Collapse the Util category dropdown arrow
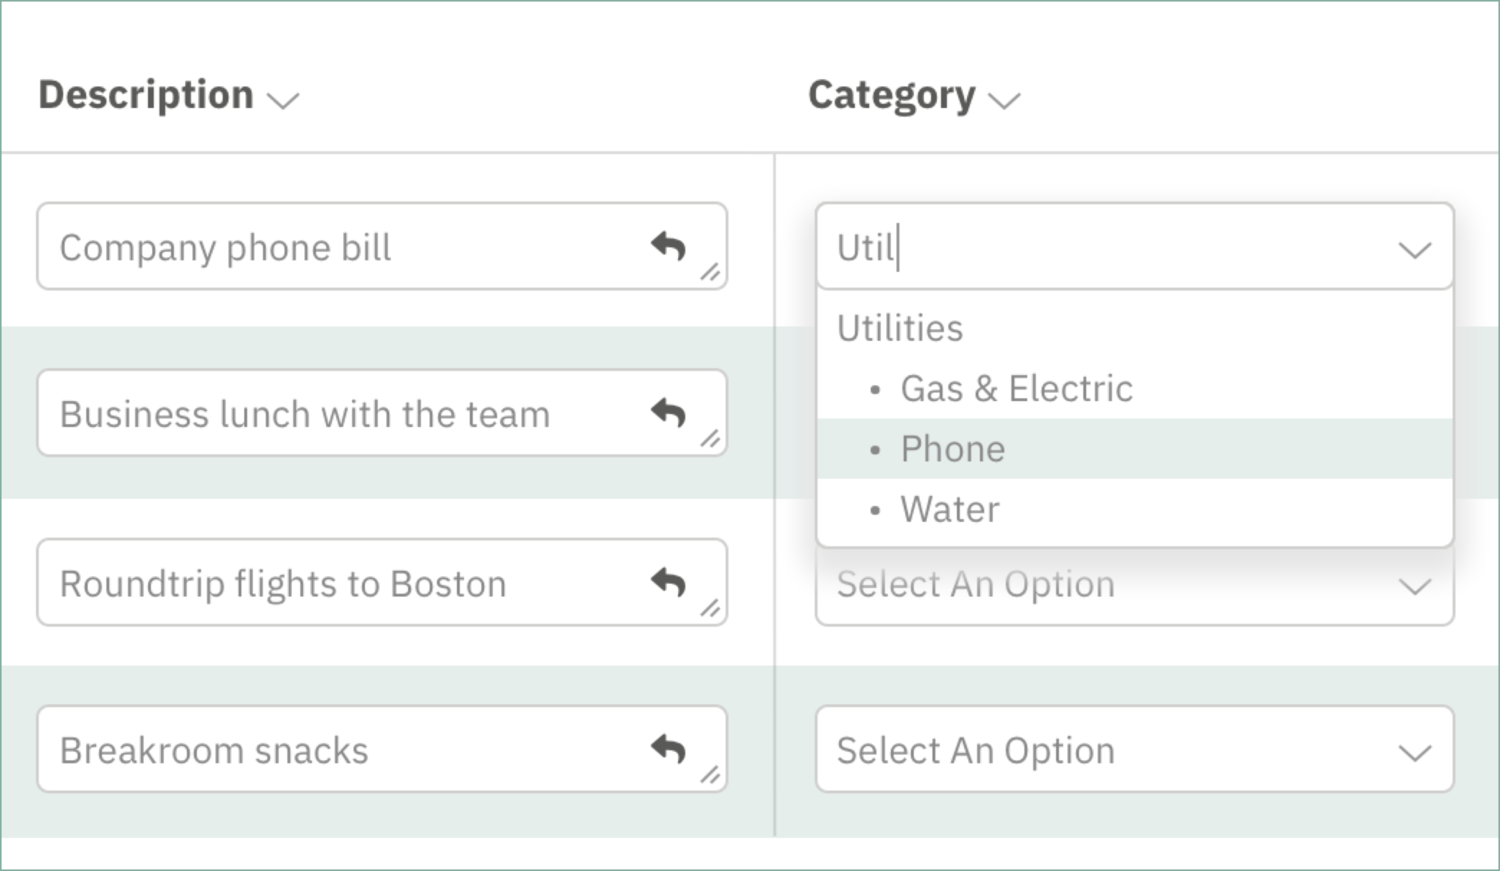This screenshot has height=871, width=1500. (1414, 249)
